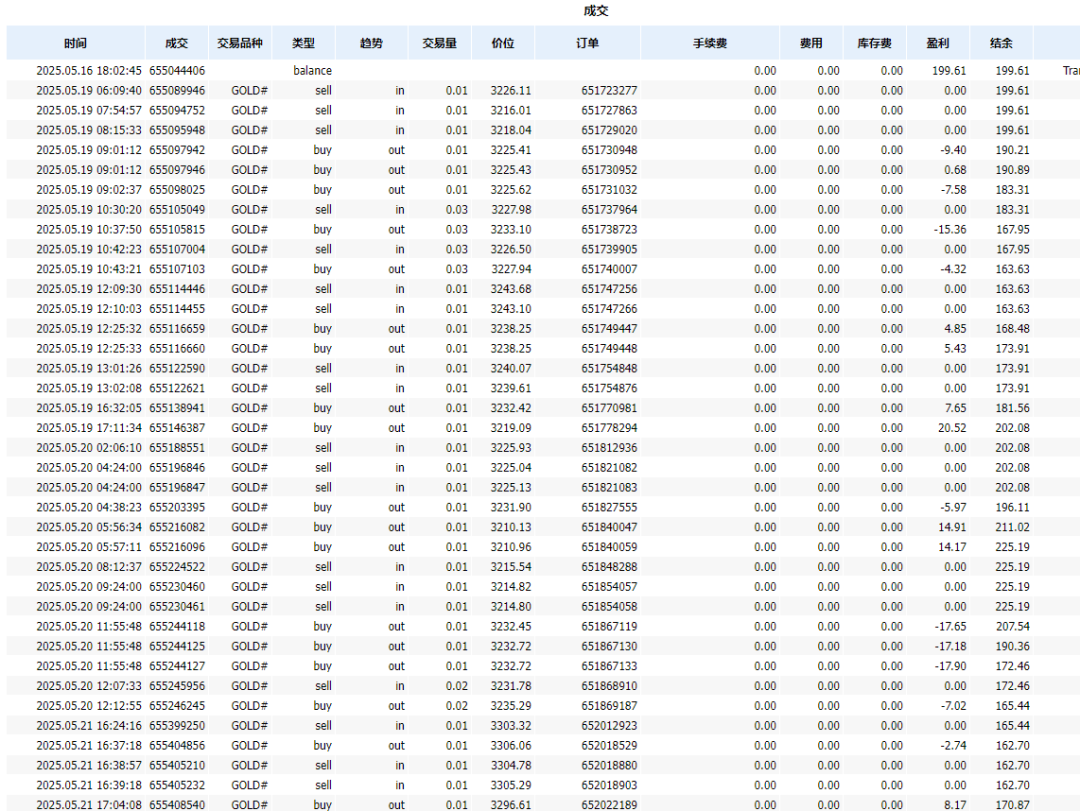This screenshot has width=1080, height=811.
Task: Select order number 651730952
Action: 609,170
